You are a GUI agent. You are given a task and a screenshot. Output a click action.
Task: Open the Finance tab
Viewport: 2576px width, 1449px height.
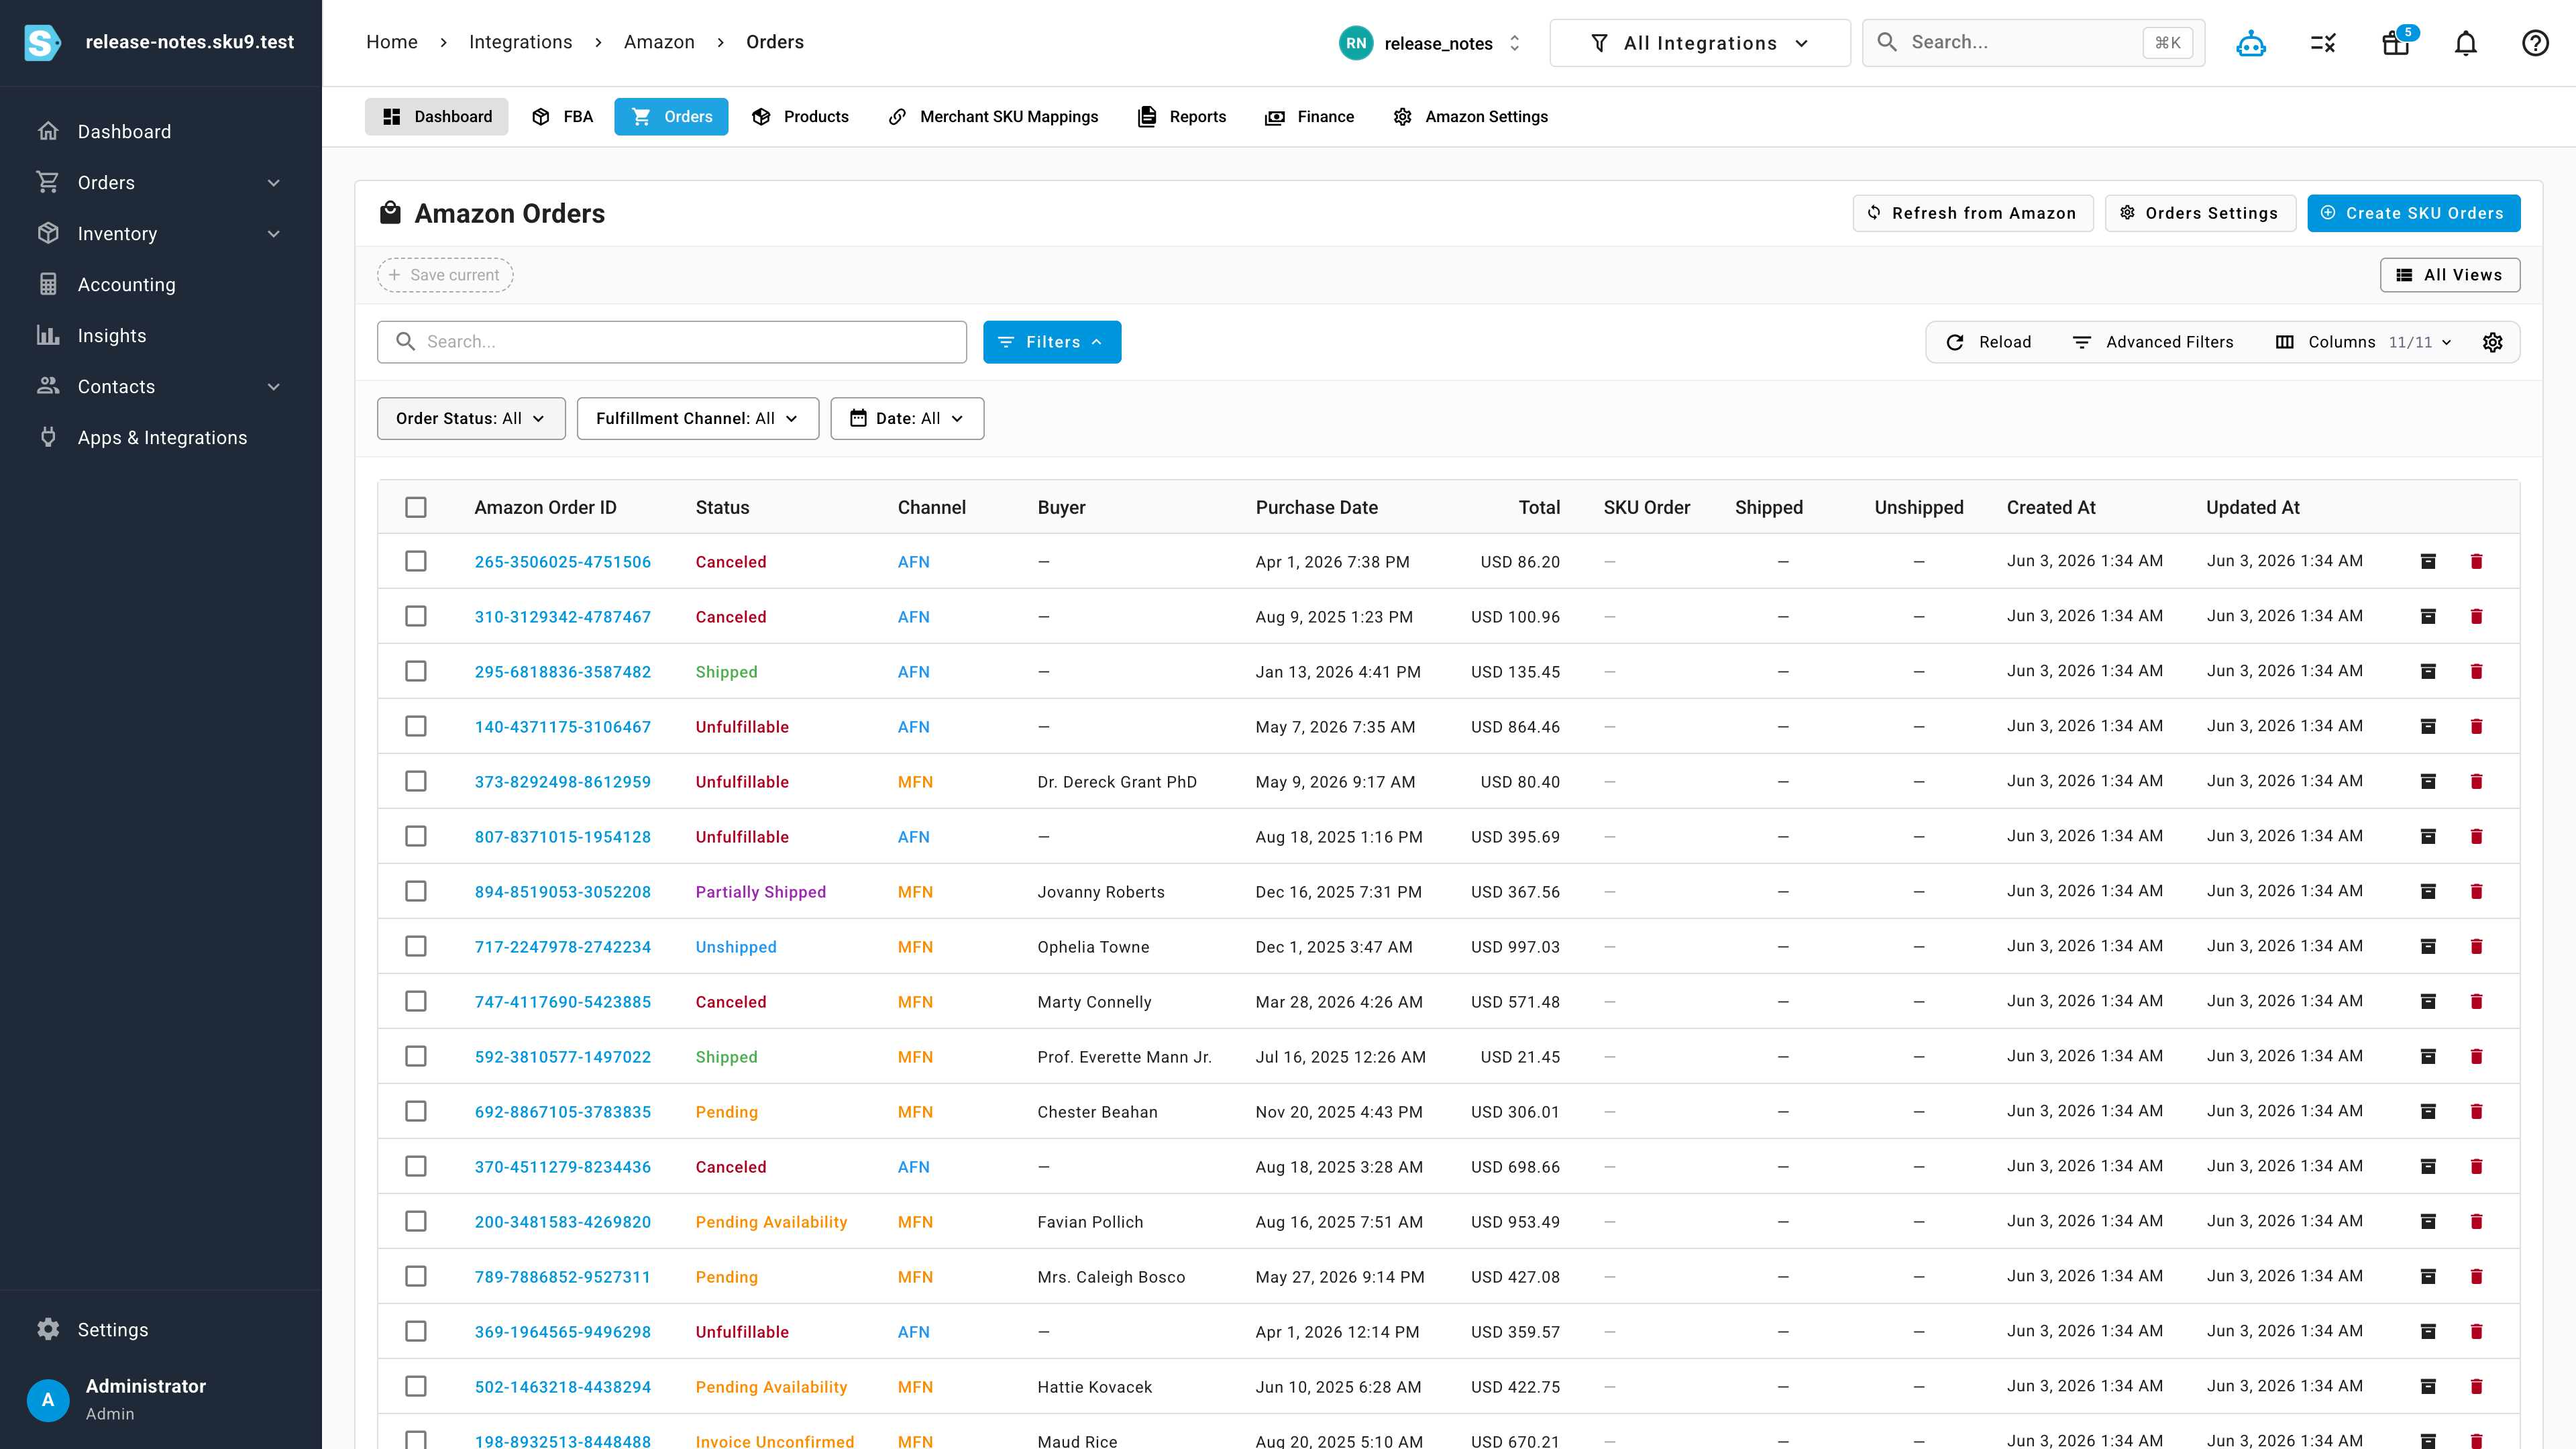coord(1309,116)
